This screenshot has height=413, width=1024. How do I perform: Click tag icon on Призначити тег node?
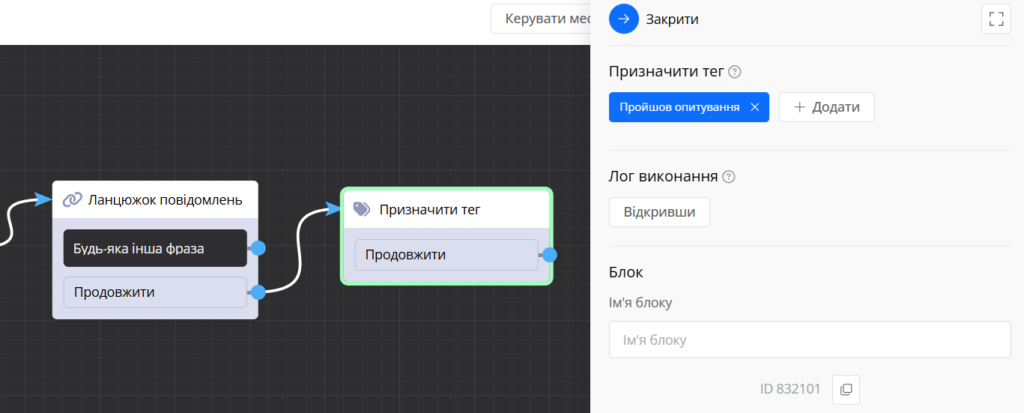tap(362, 209)
